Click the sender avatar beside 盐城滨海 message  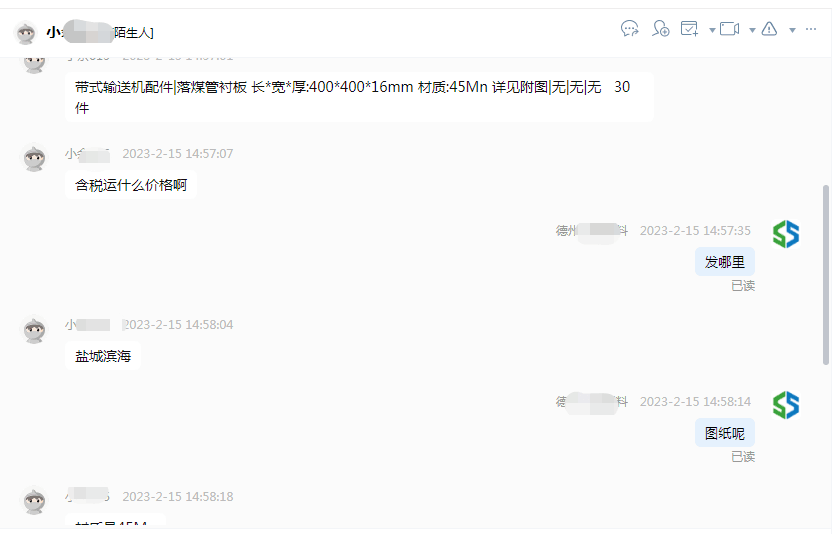(34, 329)
